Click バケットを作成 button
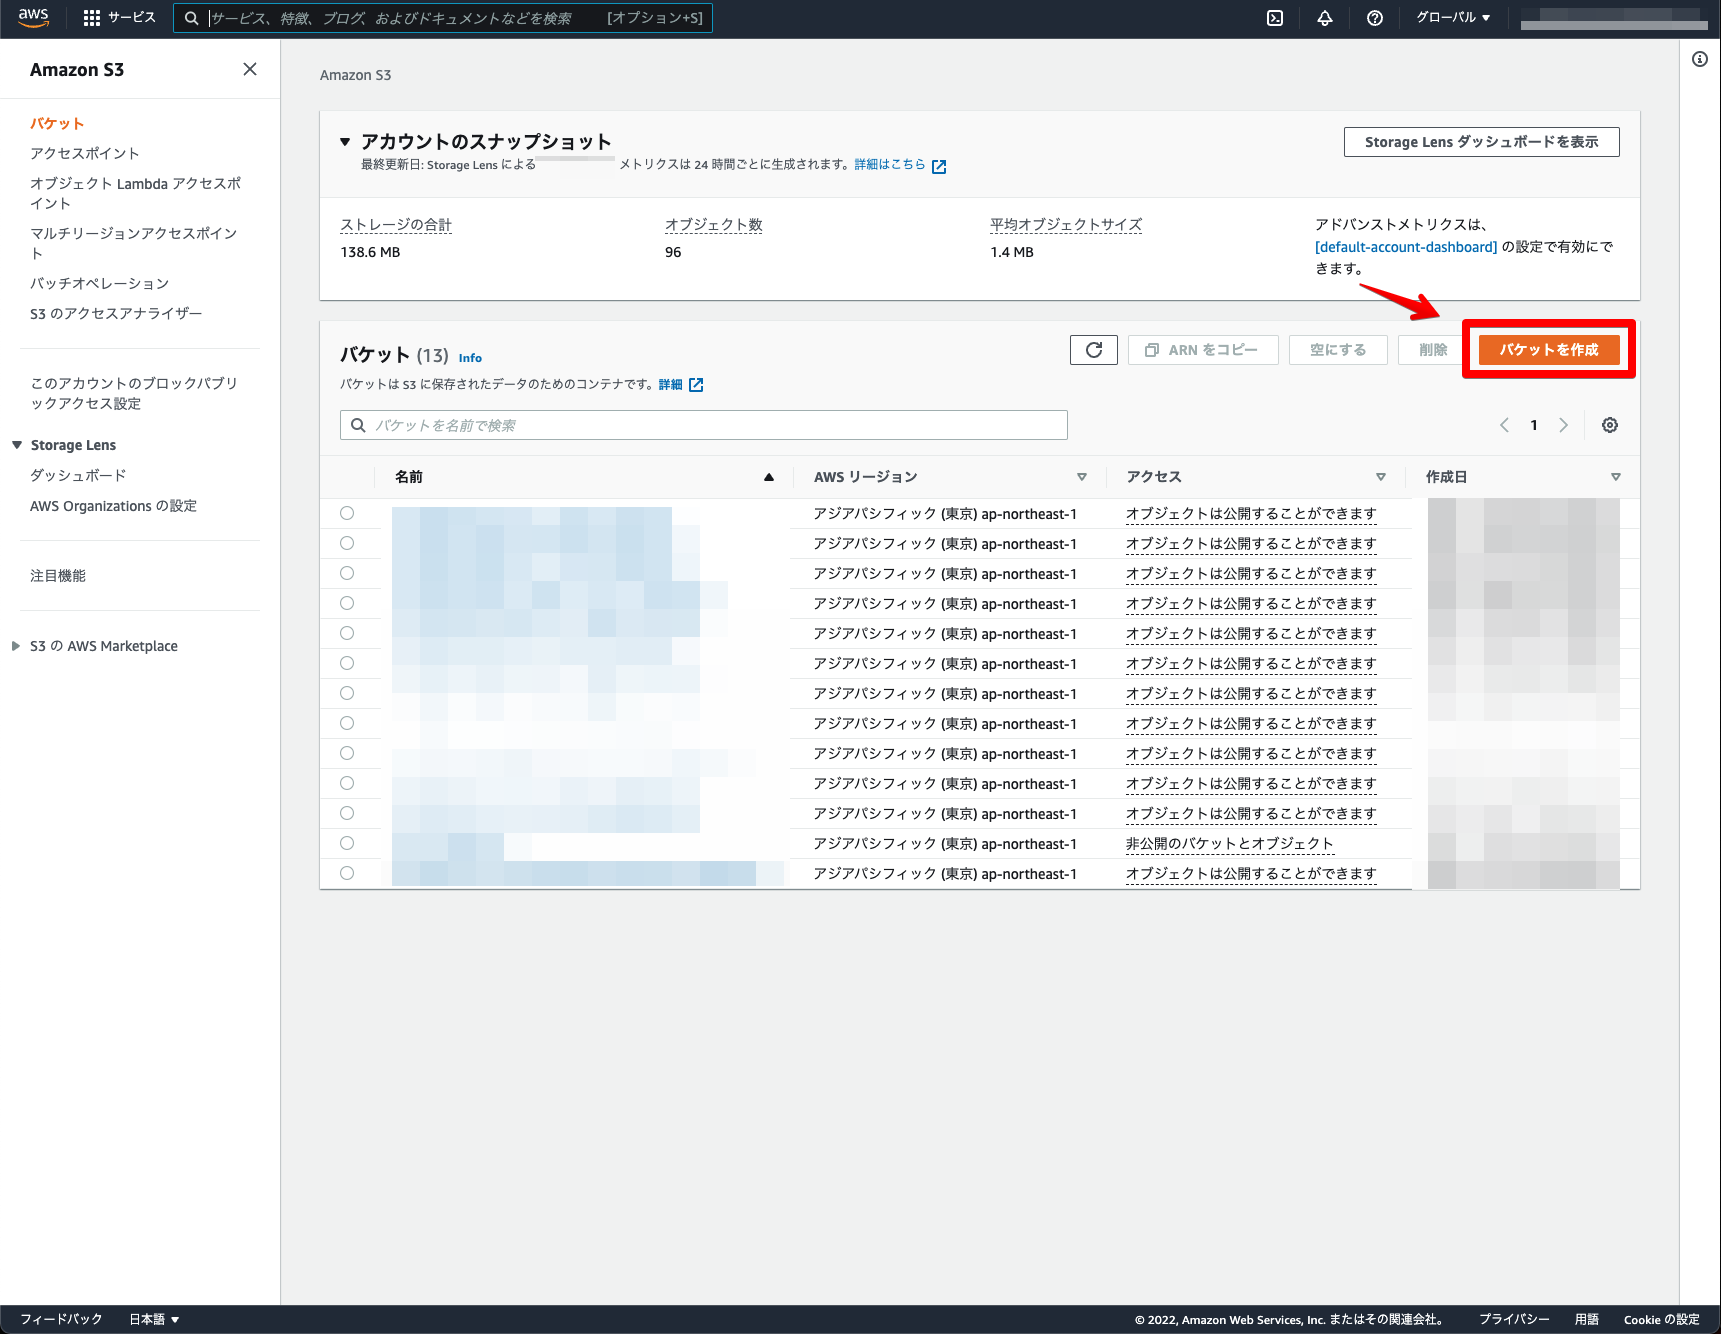1721x1334 pixels. tap(1549, 350)
